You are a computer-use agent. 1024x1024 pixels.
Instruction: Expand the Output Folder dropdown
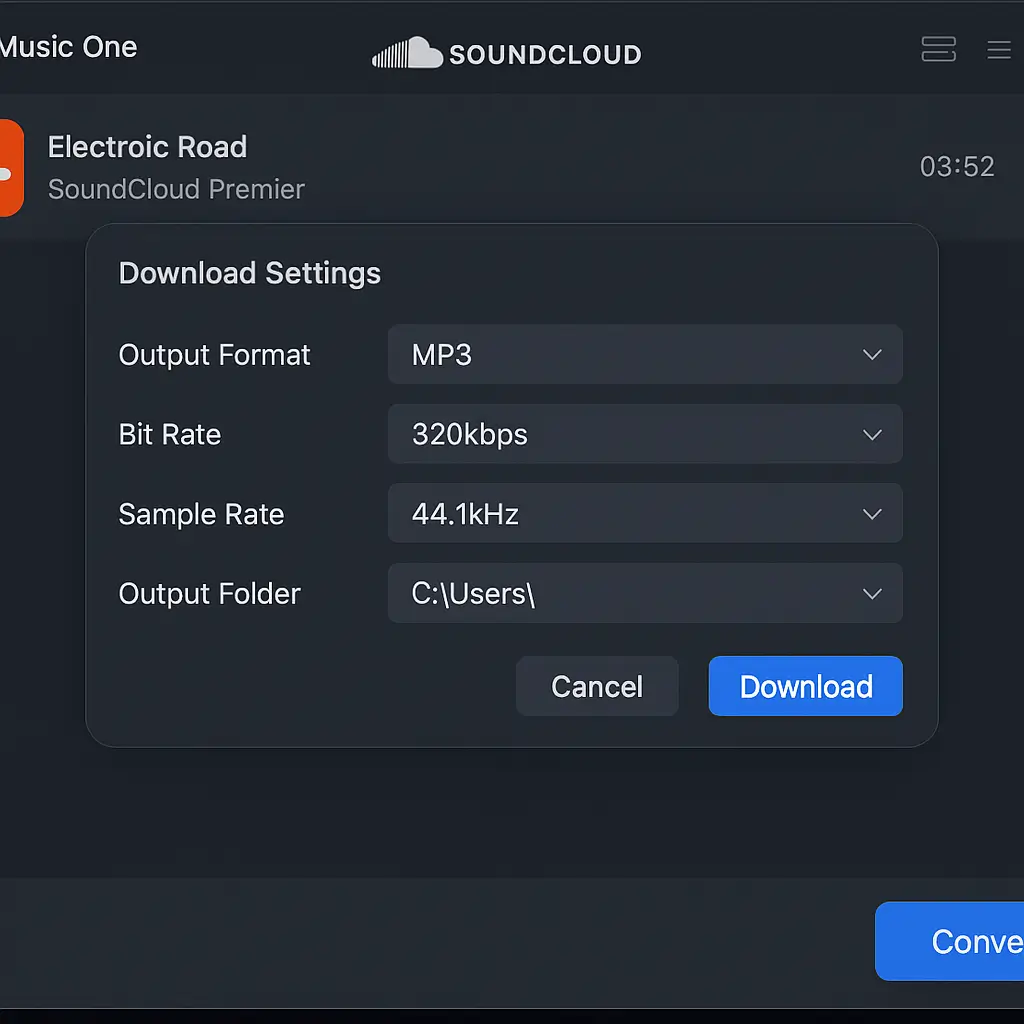pos(645,593)
